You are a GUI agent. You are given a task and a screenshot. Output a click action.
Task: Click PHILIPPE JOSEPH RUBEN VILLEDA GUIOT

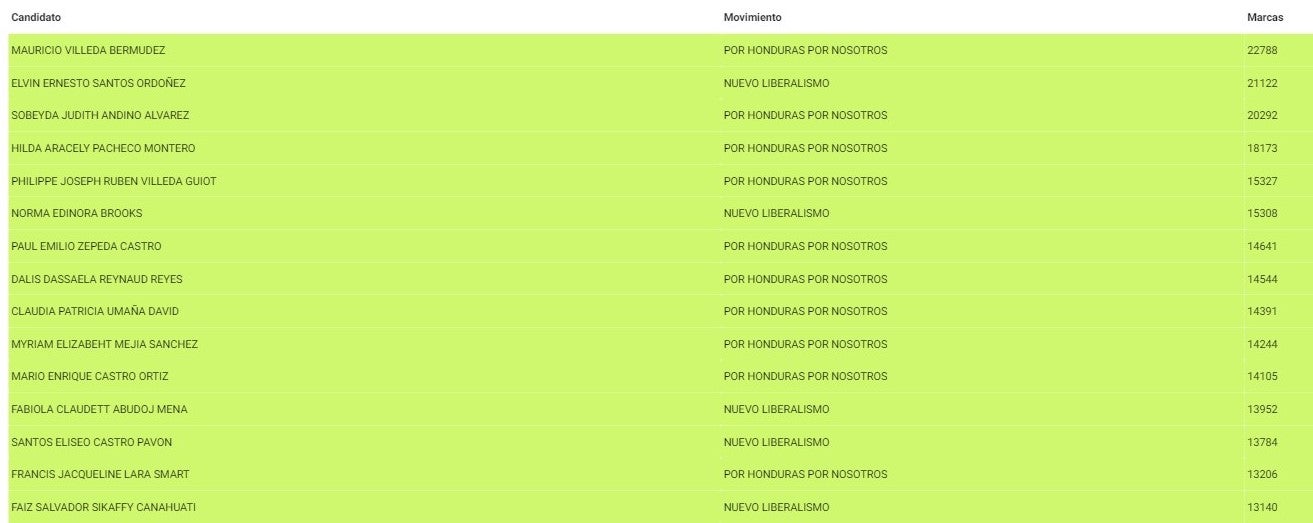coord(114,181)
